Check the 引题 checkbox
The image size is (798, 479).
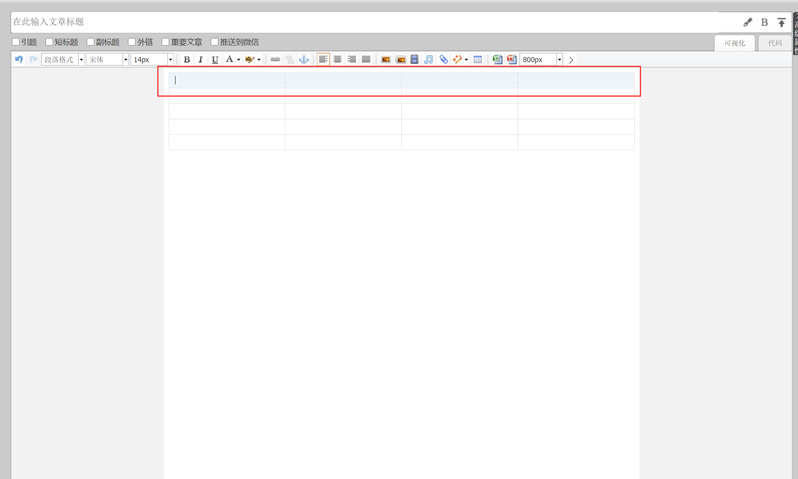[16, 42]
